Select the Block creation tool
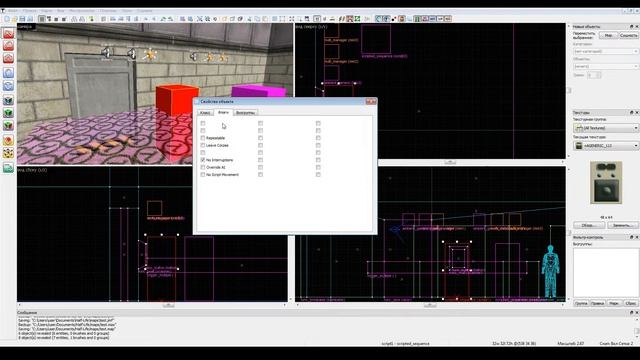Screen dimensions: 640x360 coord(8,86)
